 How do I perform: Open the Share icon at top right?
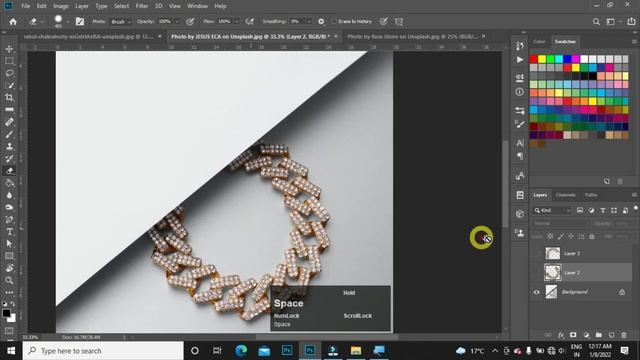pos(631,22)
